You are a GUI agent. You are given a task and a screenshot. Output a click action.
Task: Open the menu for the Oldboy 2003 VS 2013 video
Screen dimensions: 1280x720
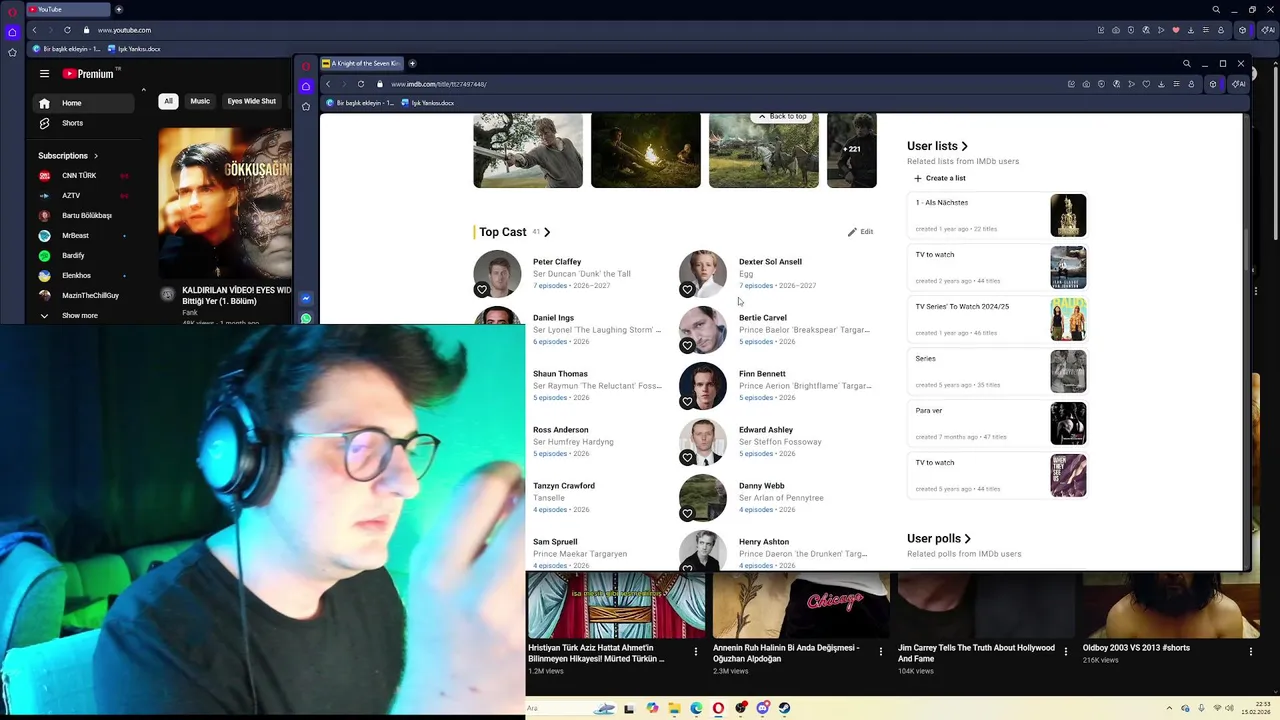1251,652
